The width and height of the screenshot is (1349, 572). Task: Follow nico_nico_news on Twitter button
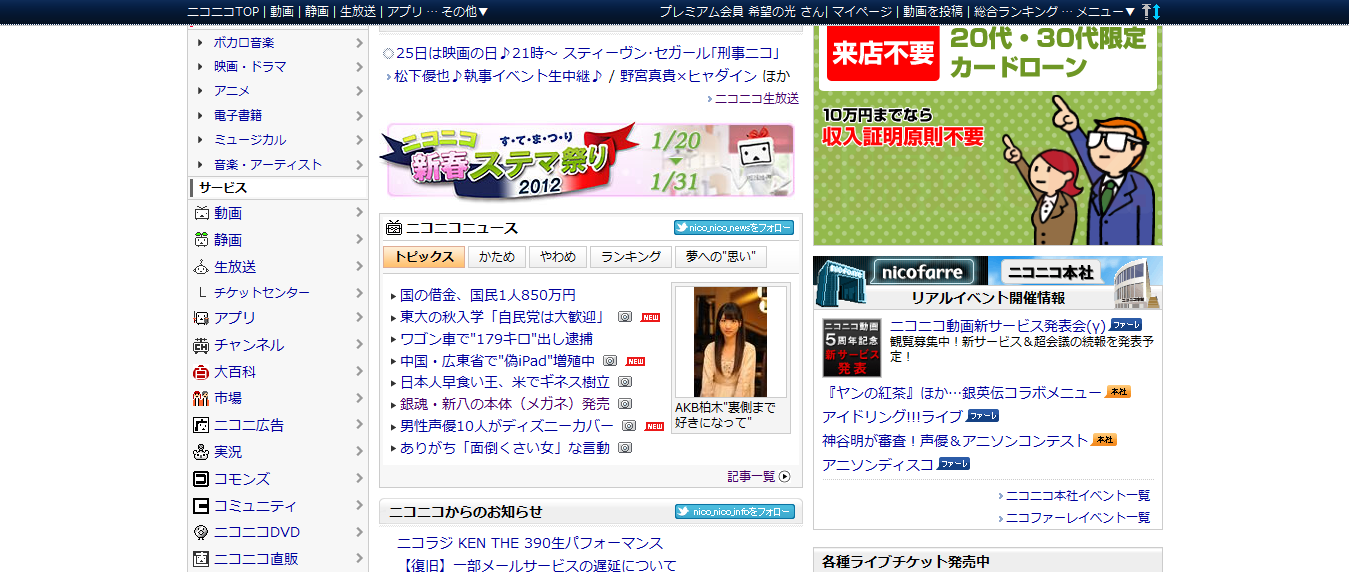coord(734,228)
